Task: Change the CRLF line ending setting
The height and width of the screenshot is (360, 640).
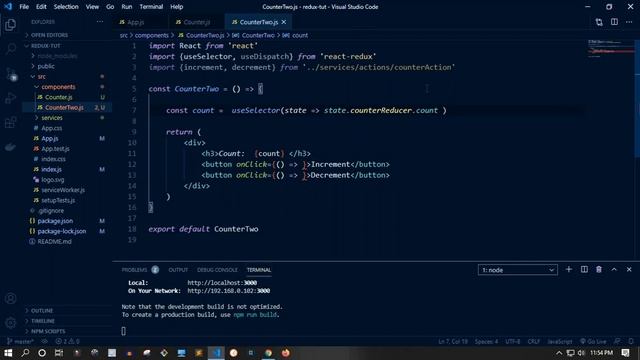Action: (533, 341)
